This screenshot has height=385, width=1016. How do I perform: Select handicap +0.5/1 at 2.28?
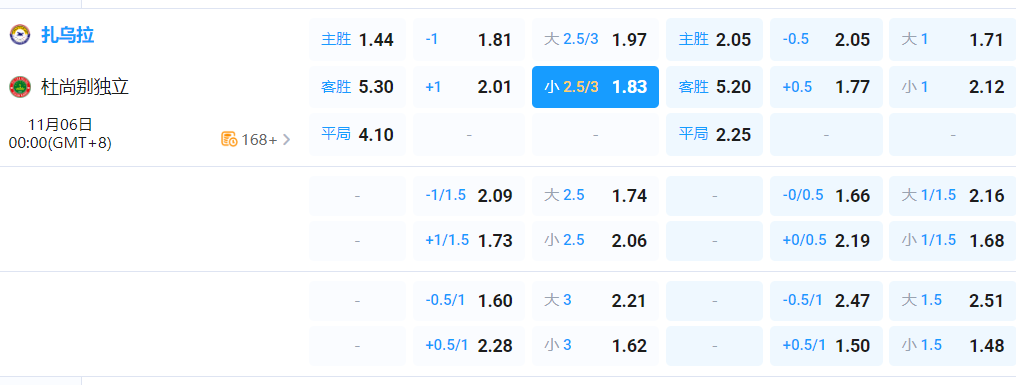[469, 346]
